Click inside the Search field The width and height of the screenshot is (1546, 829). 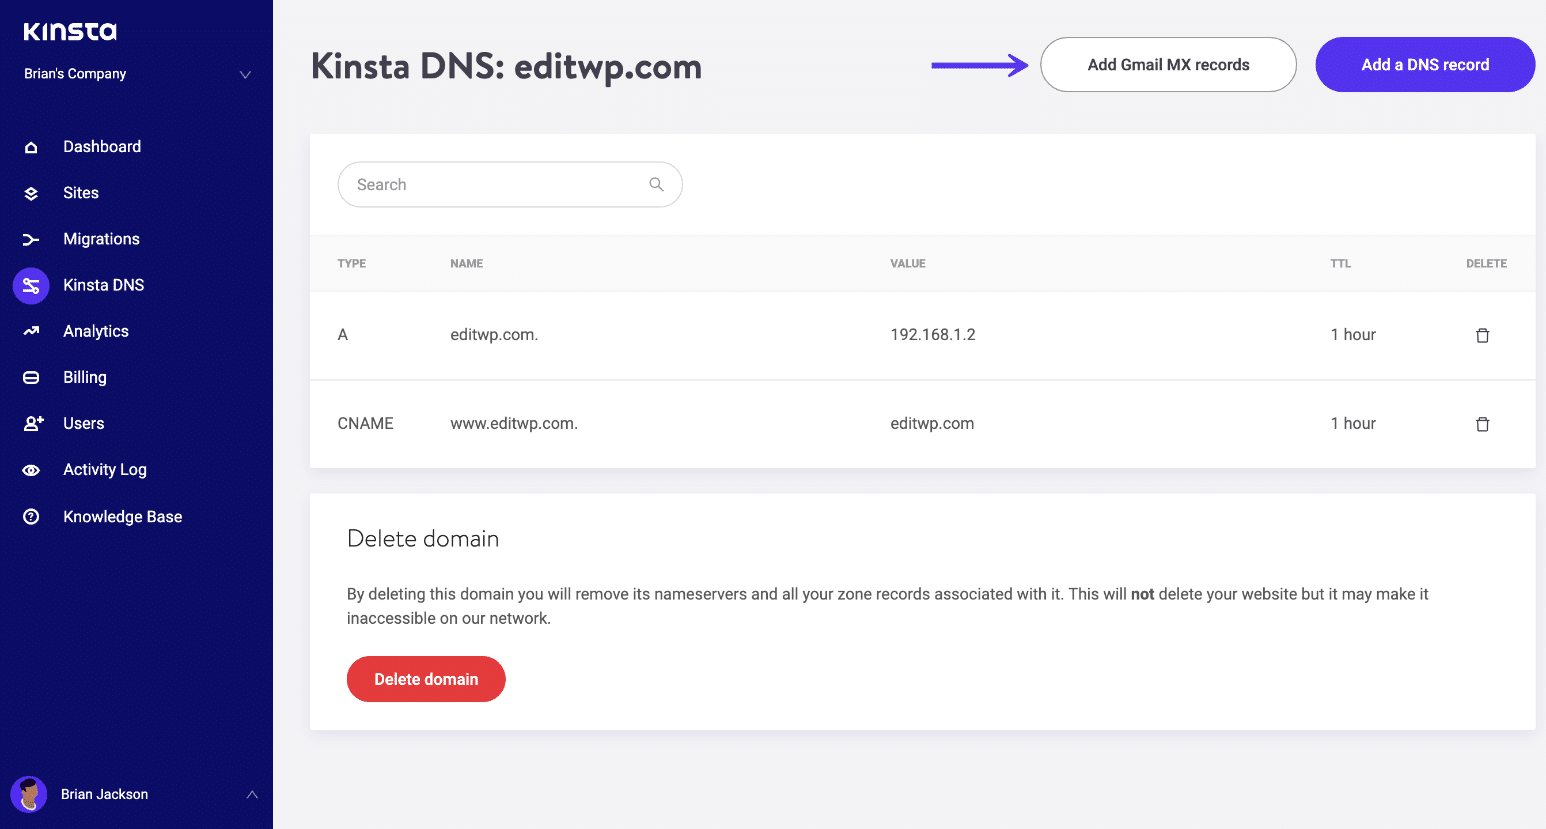(480, 184)
